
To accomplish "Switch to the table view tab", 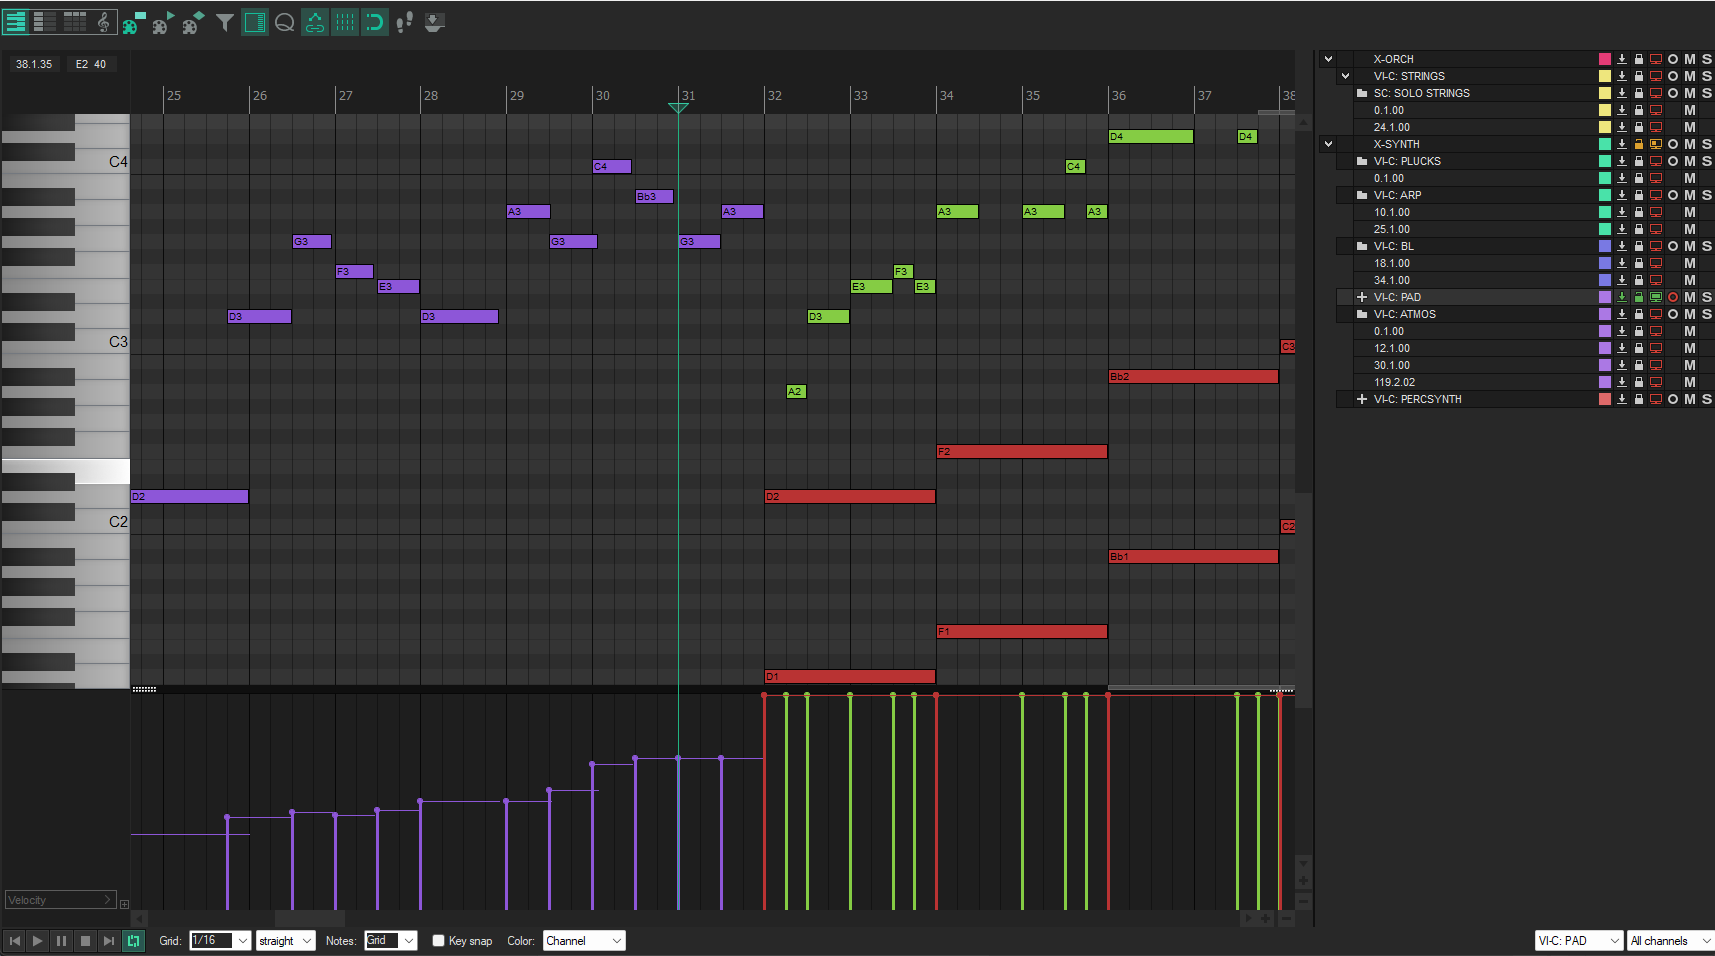I will coord(76,20).
